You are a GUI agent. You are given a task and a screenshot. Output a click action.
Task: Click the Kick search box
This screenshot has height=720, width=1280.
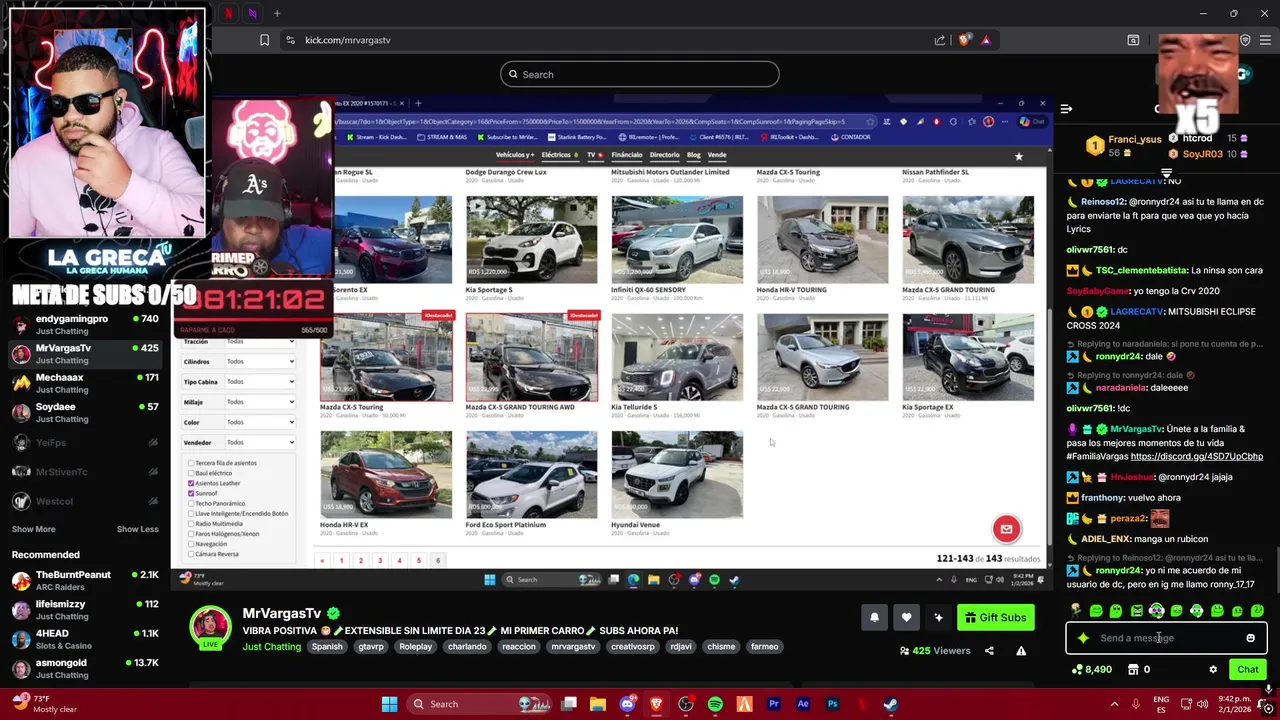(640, 74)
